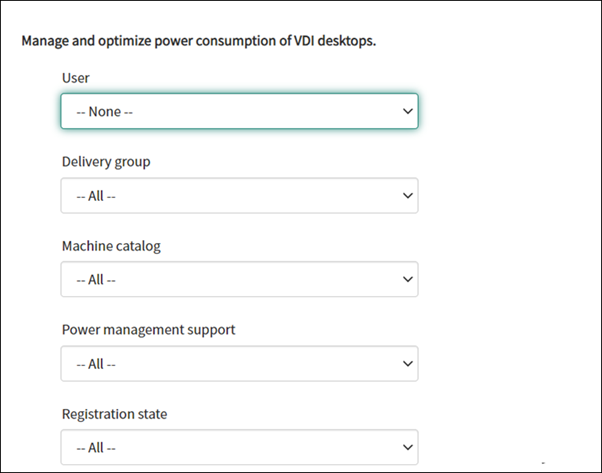
Task: Click the "Delivery group" field label
Action: [x=106, y=161]
